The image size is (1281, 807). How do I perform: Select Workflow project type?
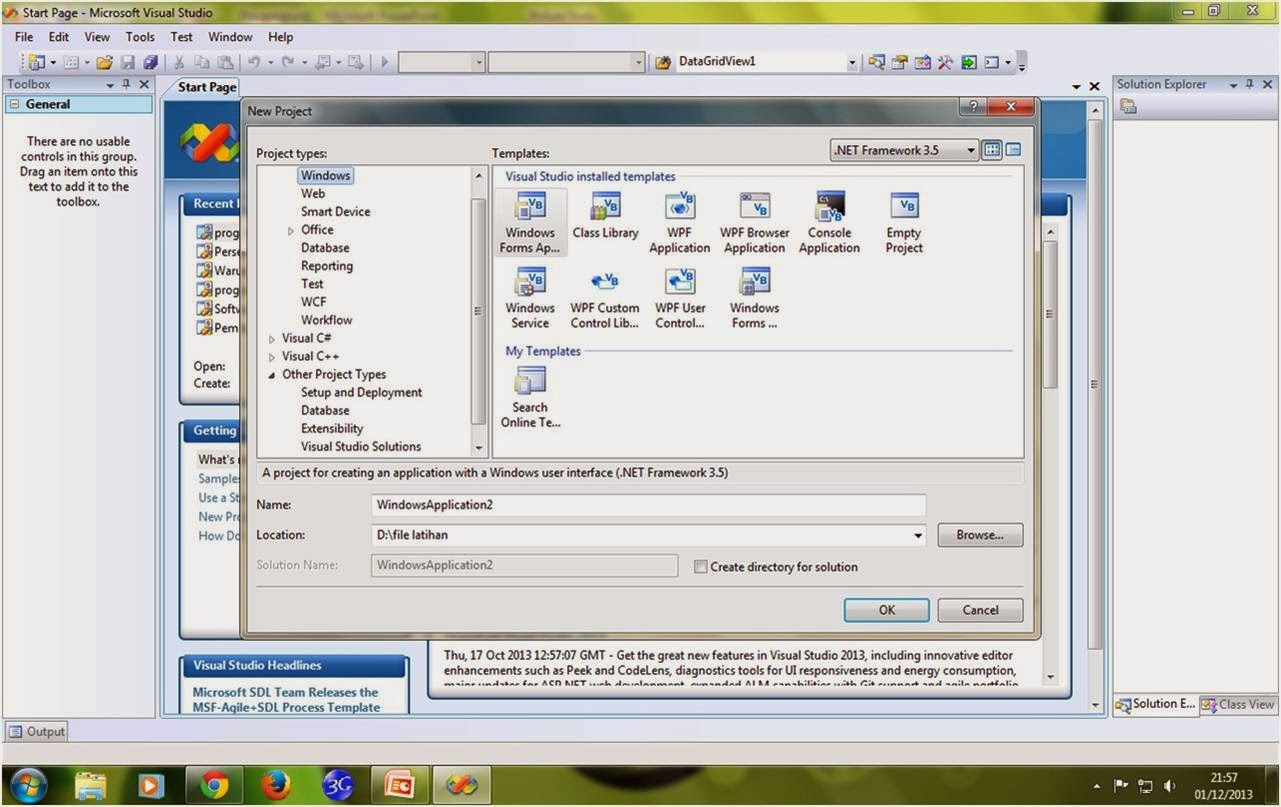click(x=327, y=320)
